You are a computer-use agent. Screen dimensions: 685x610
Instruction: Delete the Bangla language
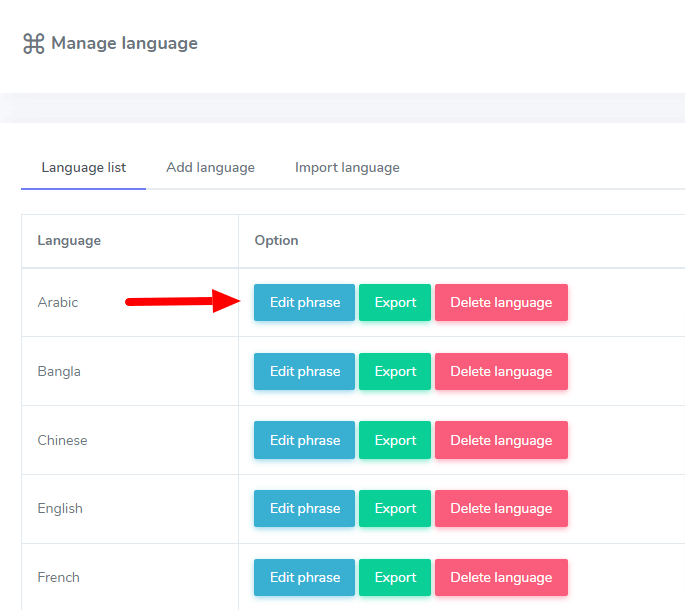501,372
